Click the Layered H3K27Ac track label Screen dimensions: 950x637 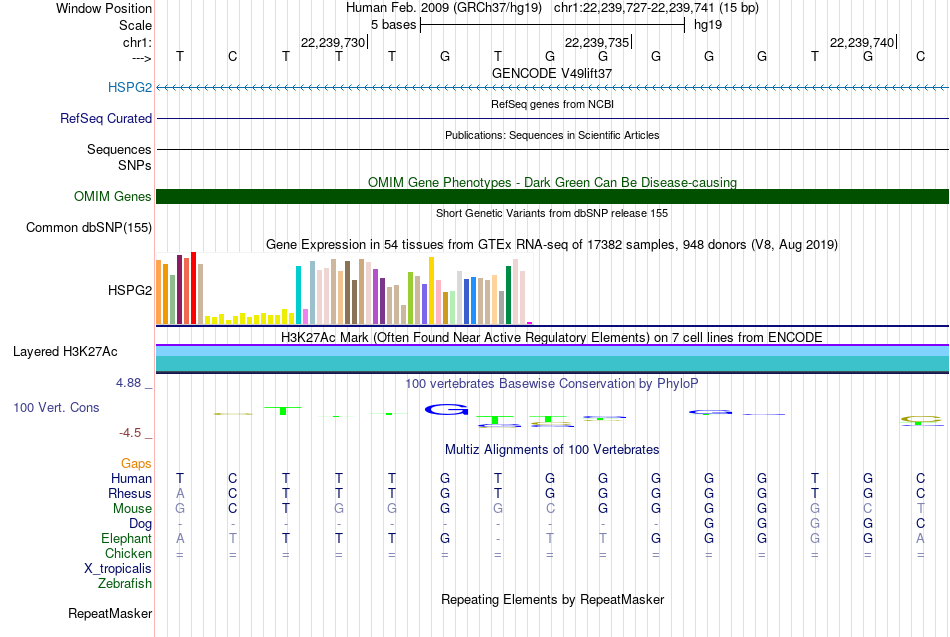(x=65, y=352)
